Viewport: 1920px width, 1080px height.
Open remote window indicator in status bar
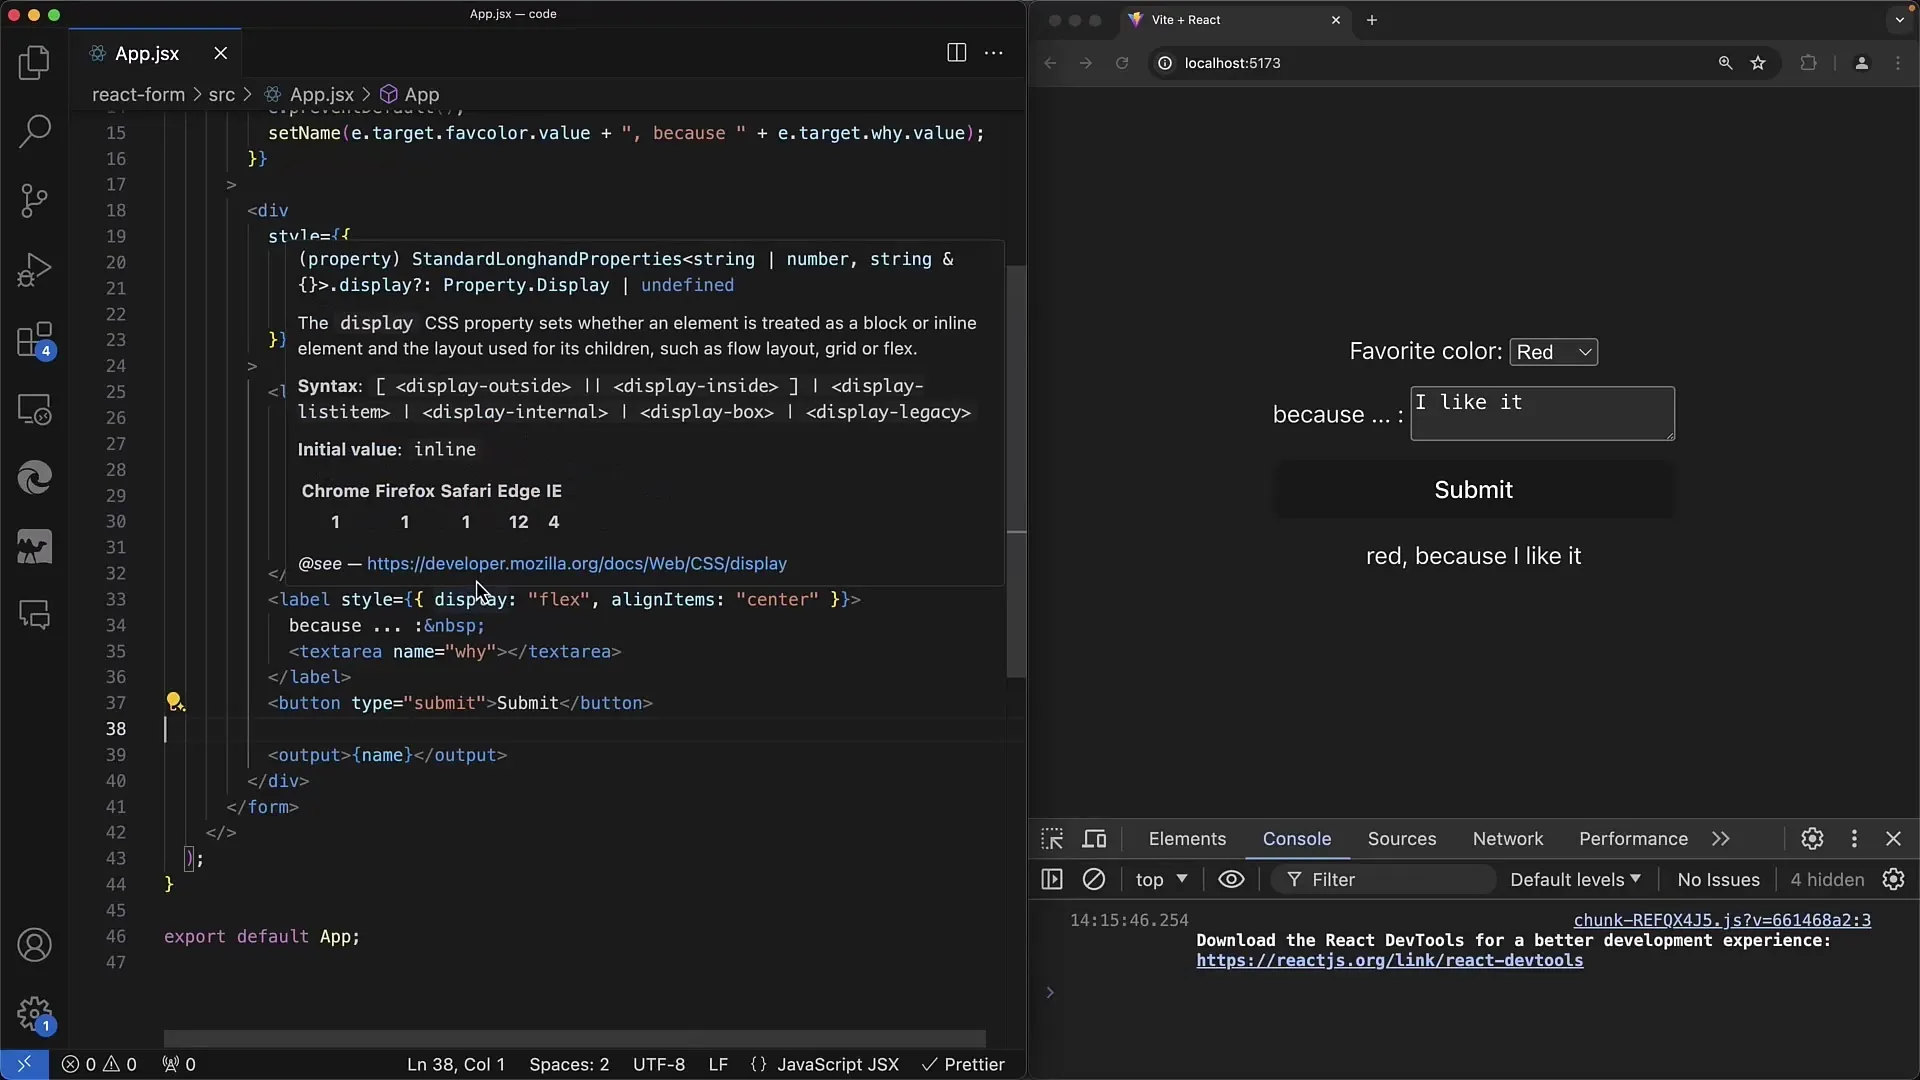tap(24, 1064)
